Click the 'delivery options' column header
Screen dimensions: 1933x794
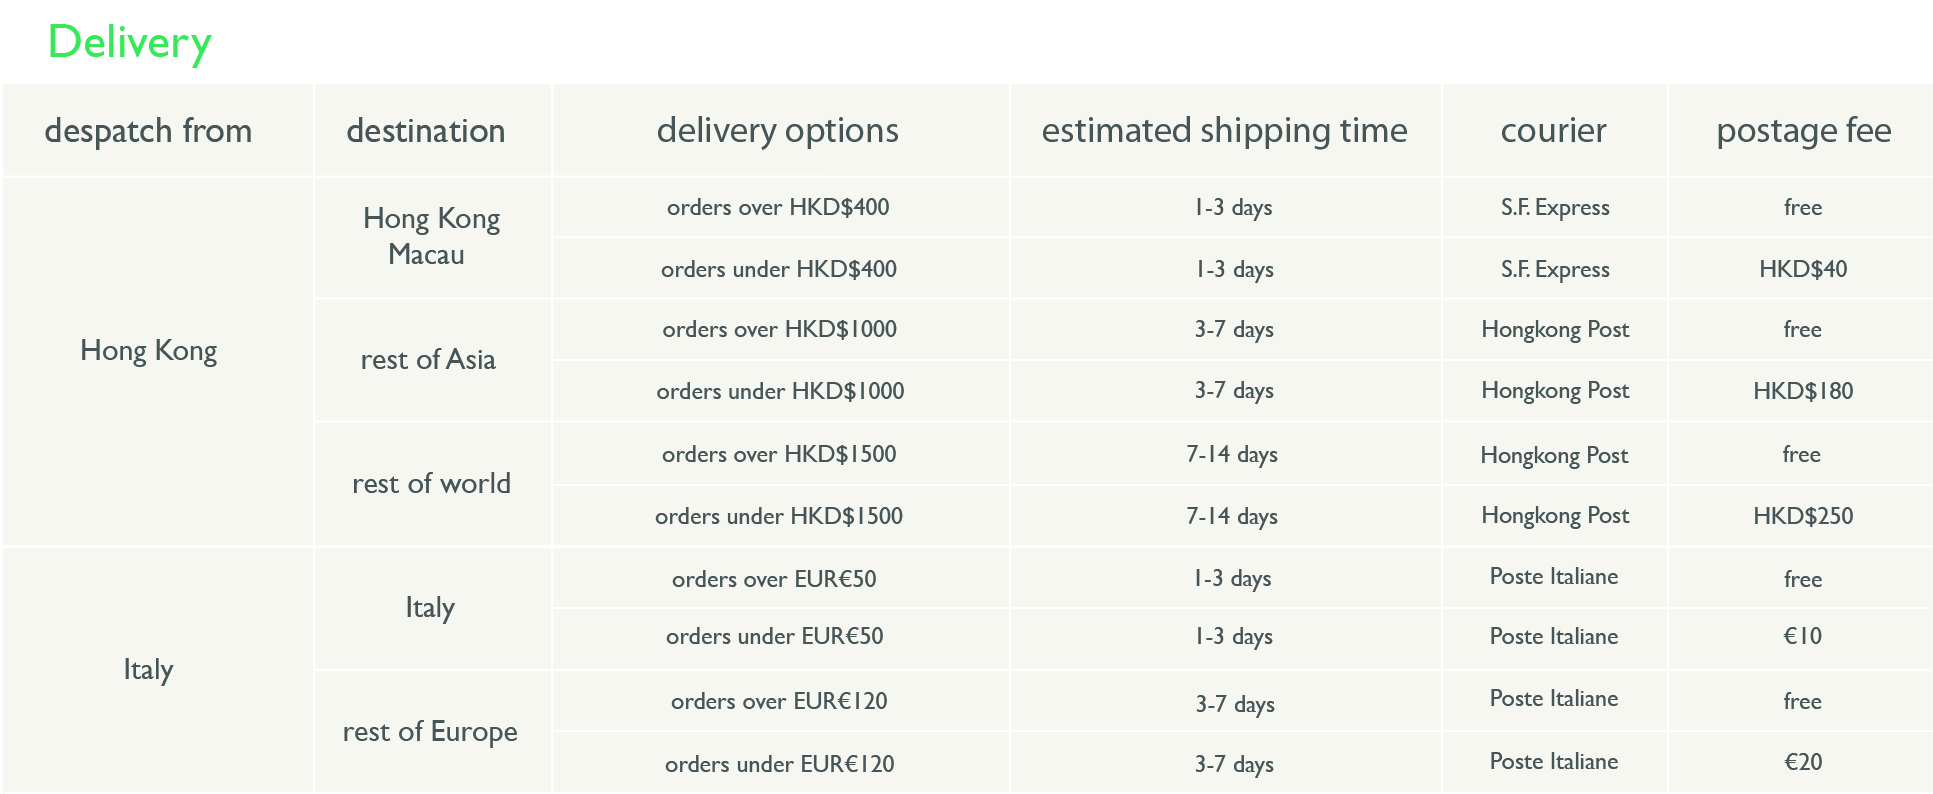tap(778, 131)
